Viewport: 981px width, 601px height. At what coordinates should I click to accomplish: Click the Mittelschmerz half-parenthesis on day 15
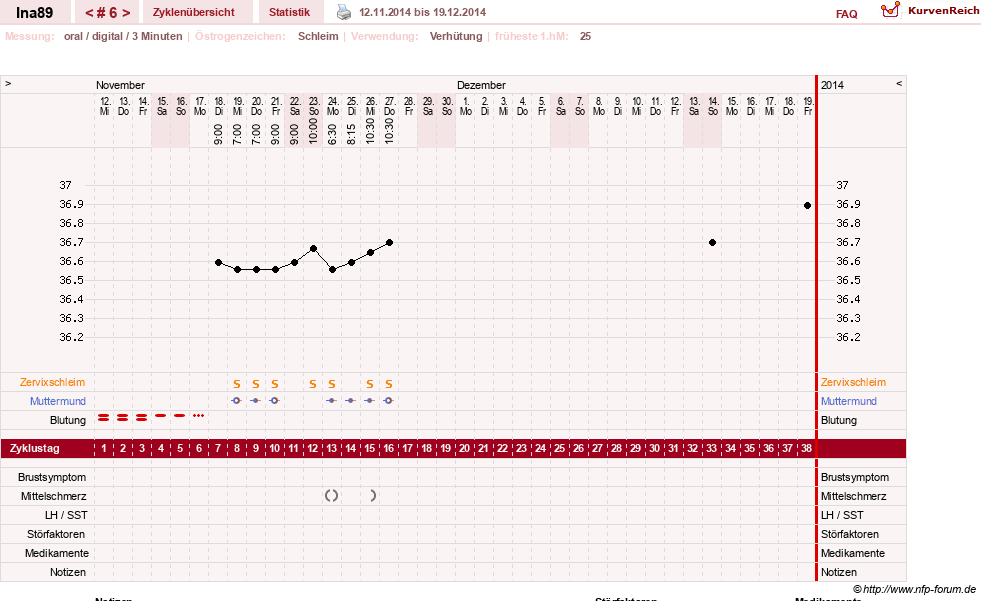pos(372,496)
